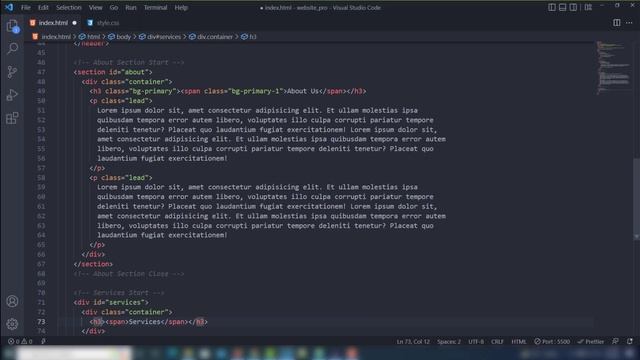The image size is (640, 360).
Task: Open the Explorer view in activity bar
Action: pos(12,26)
